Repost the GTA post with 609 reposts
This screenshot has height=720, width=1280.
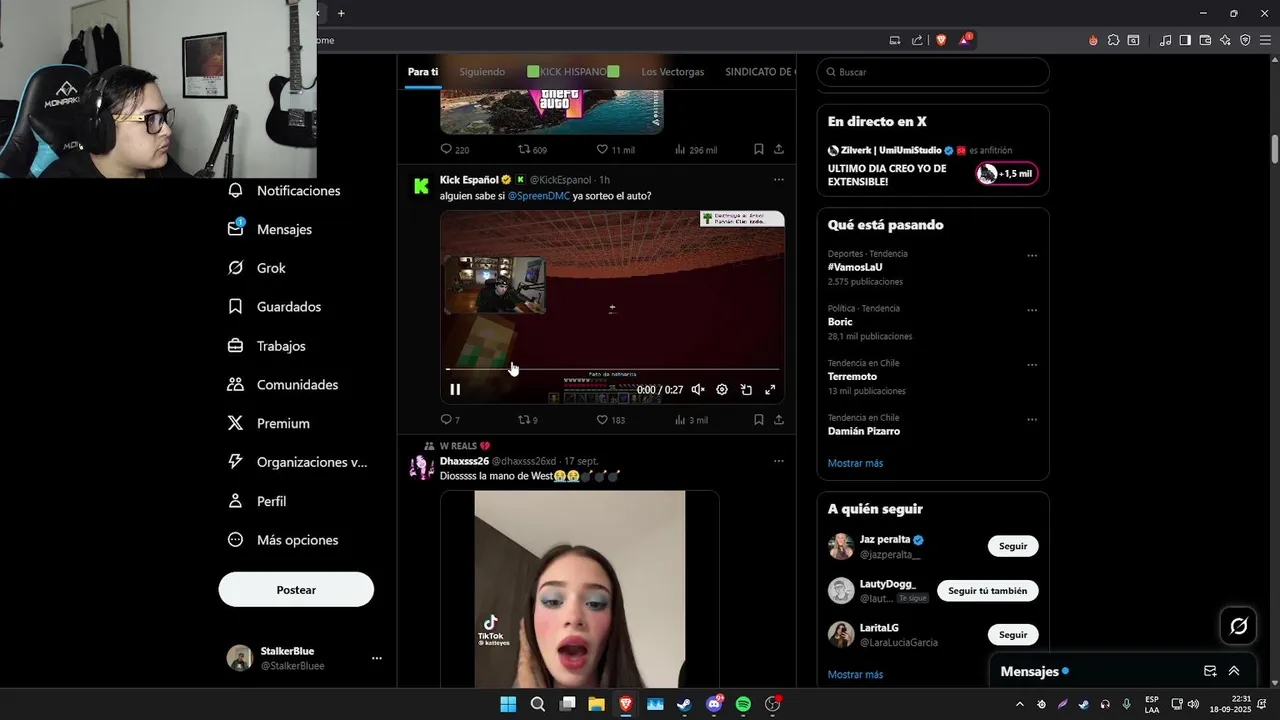(532, 150)
